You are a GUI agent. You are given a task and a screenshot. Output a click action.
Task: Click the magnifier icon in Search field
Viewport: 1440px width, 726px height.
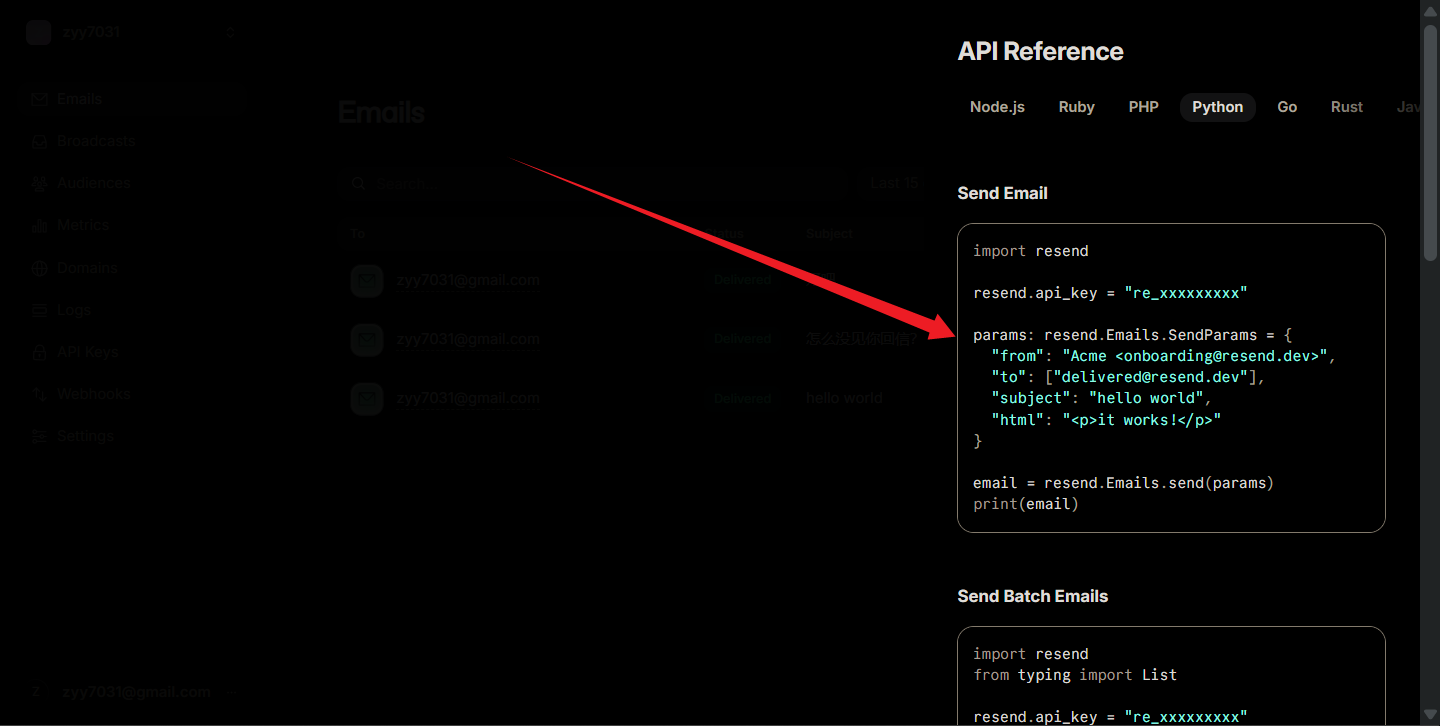click(x=359, y=184)
